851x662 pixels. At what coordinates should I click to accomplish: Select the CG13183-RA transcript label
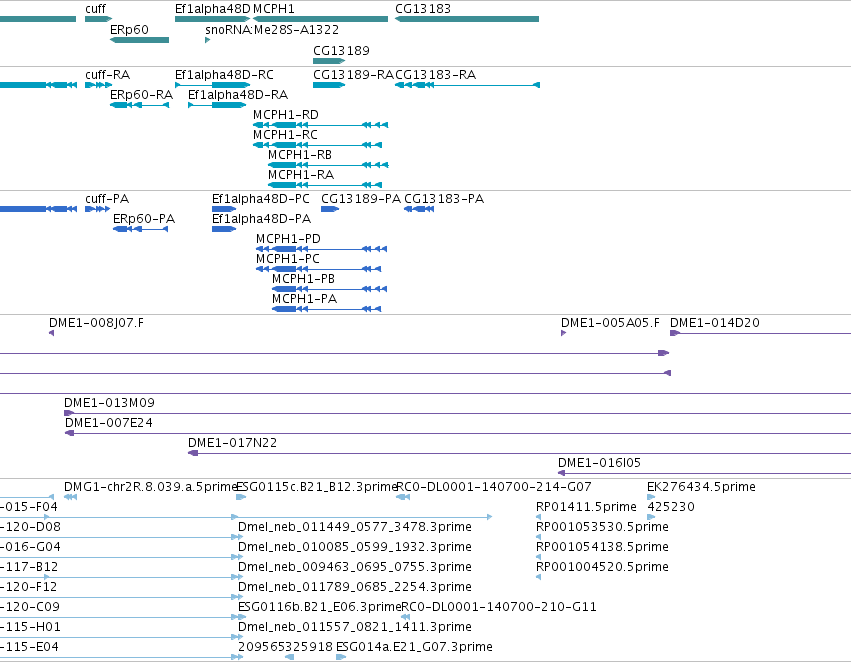[436, 74]
